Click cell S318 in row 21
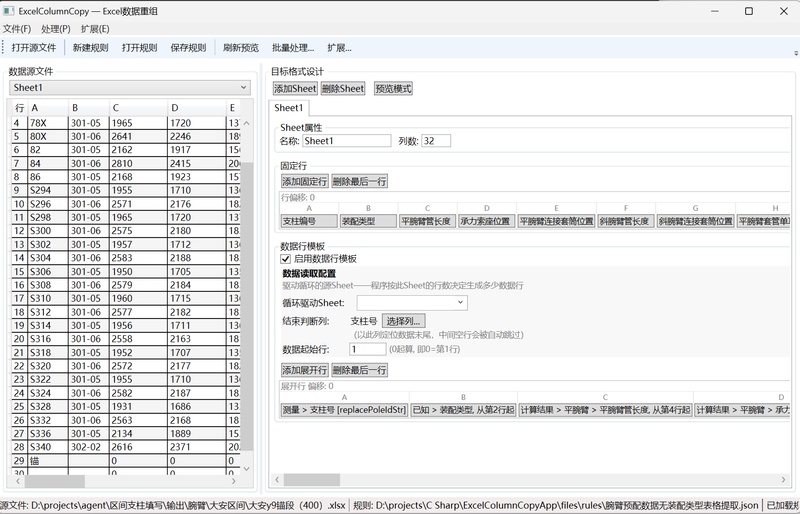This screenshot has width=800, height=514. point(48,353)
